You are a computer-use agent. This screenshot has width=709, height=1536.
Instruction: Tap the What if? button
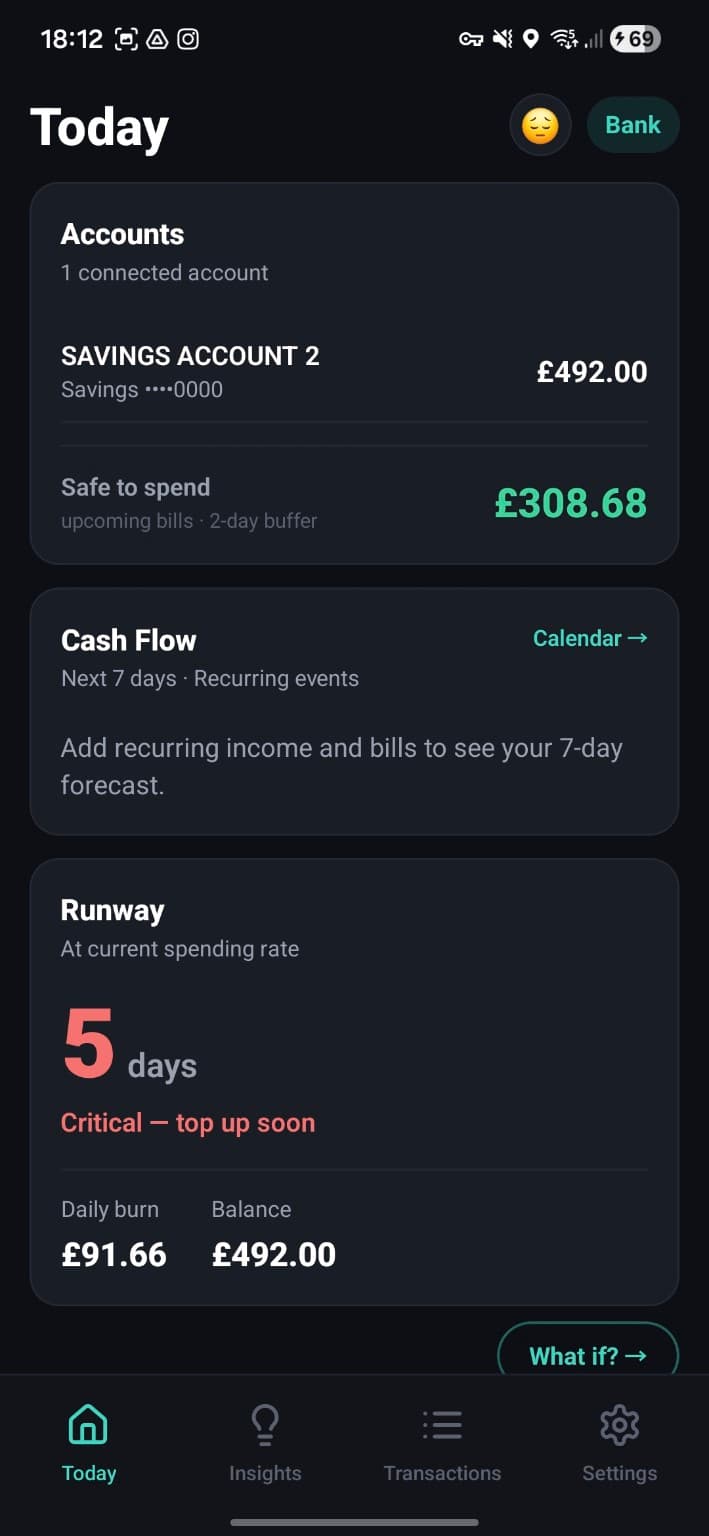pos(588,1355)
